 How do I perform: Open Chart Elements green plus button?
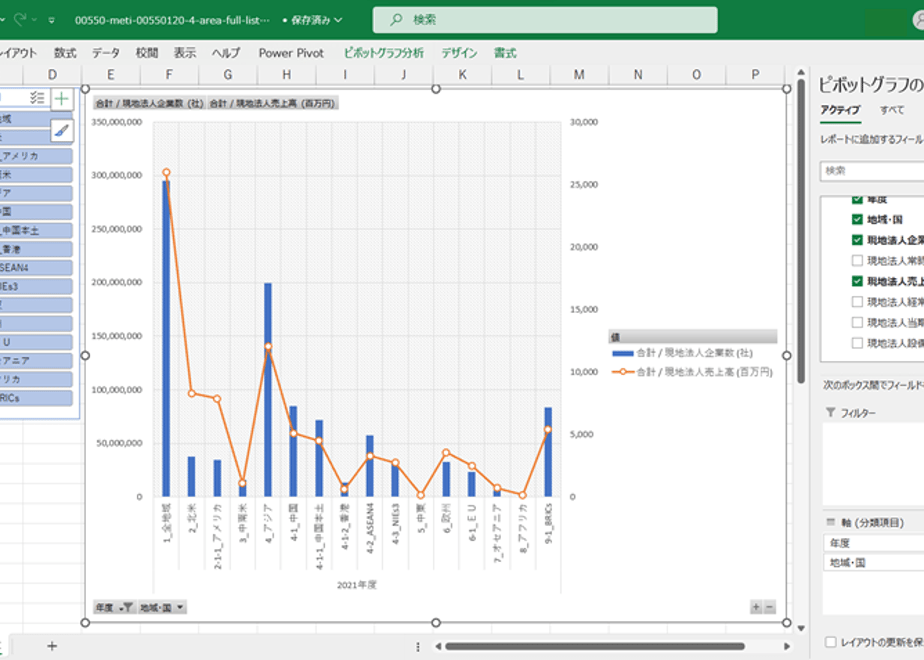click(62, 99)
